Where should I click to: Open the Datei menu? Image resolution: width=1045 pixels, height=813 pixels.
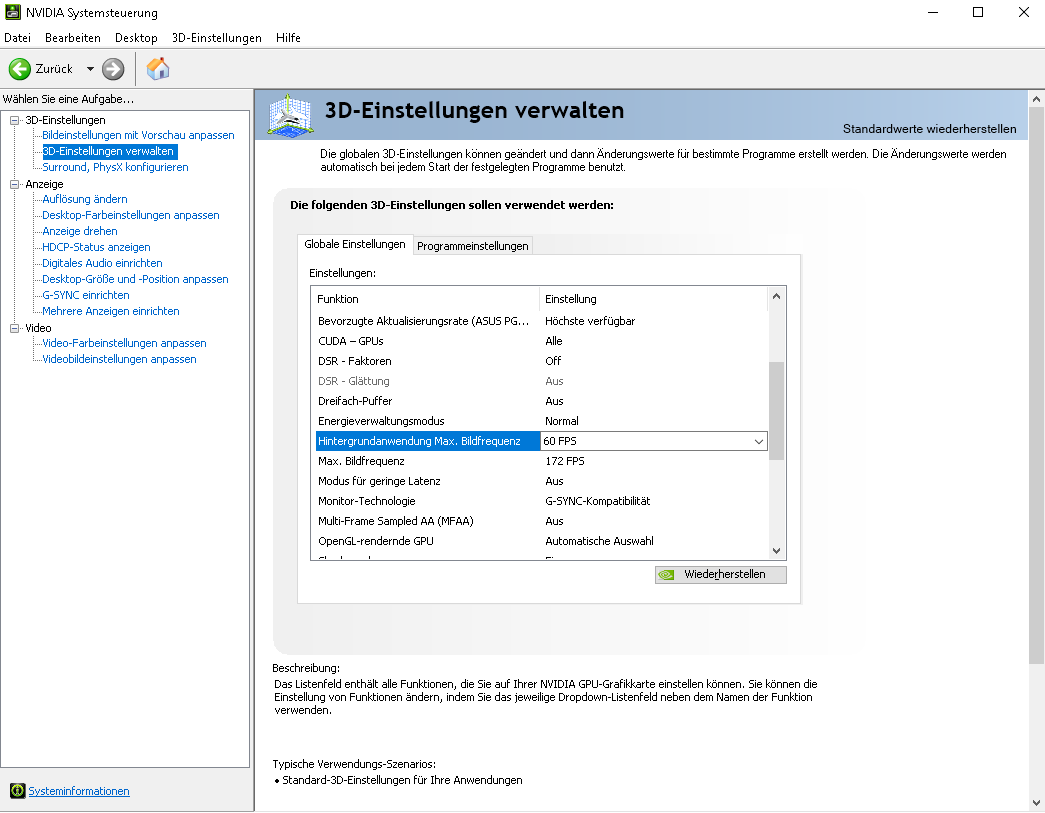17,38
